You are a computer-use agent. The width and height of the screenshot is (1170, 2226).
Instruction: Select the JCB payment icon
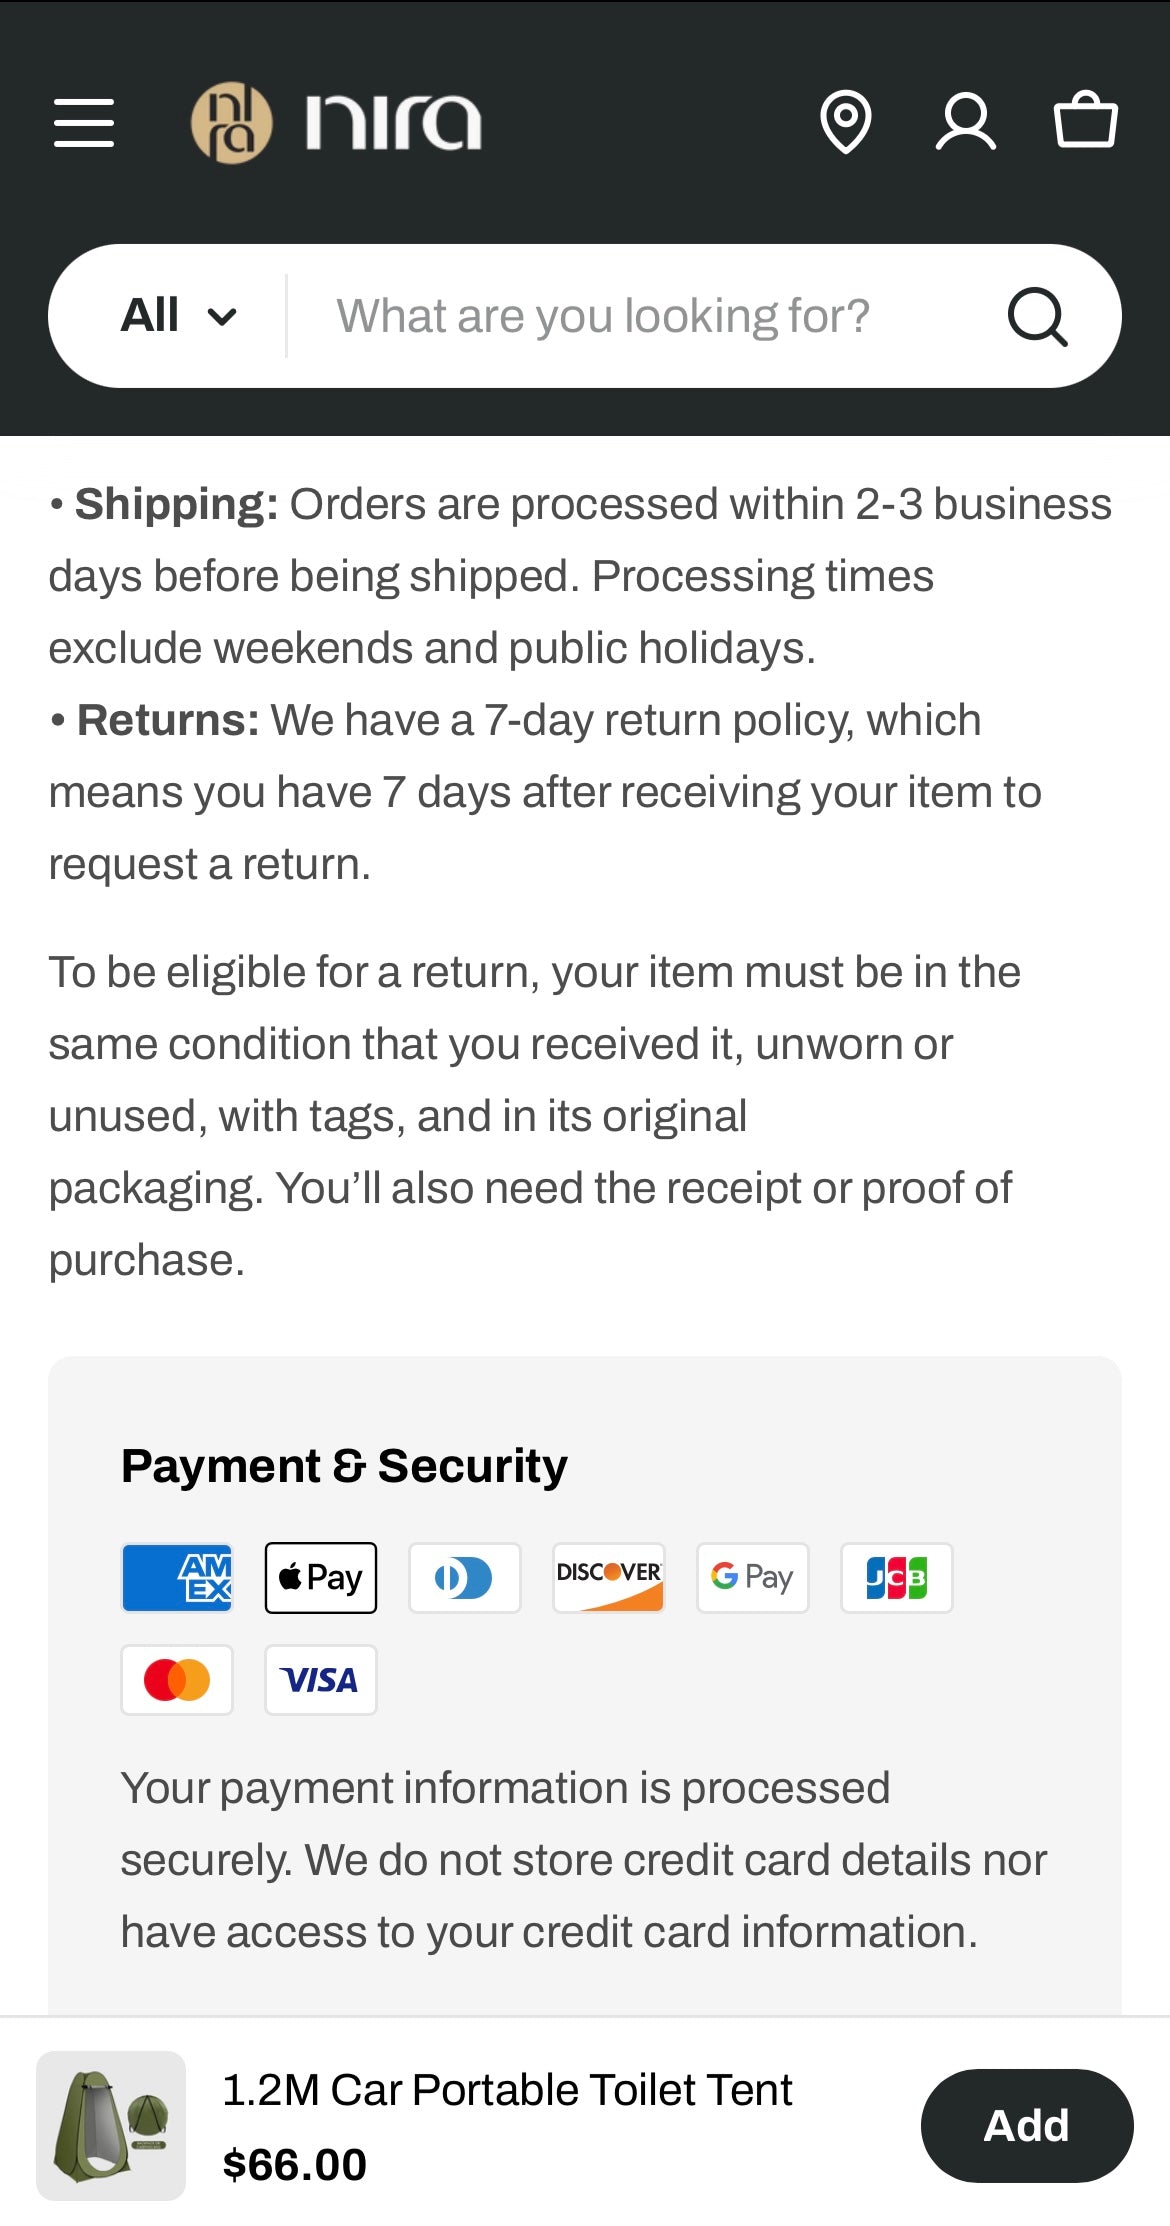tap(896, 1577)
